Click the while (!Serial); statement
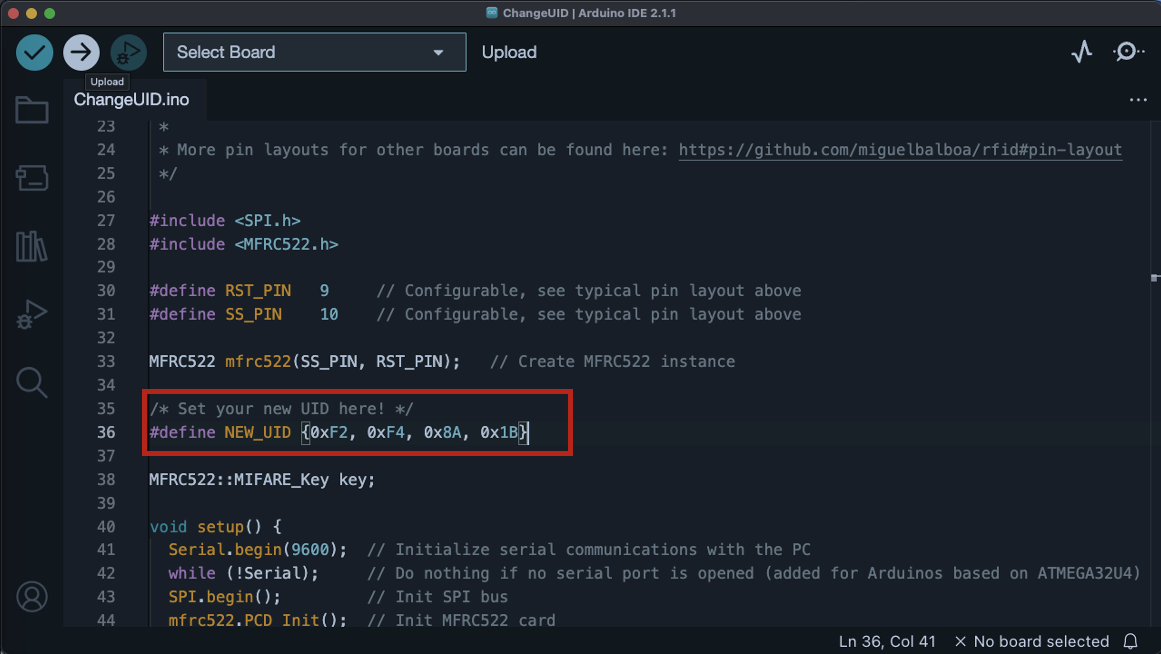This screenshot has height=654, width=1161. pos(244,573)
